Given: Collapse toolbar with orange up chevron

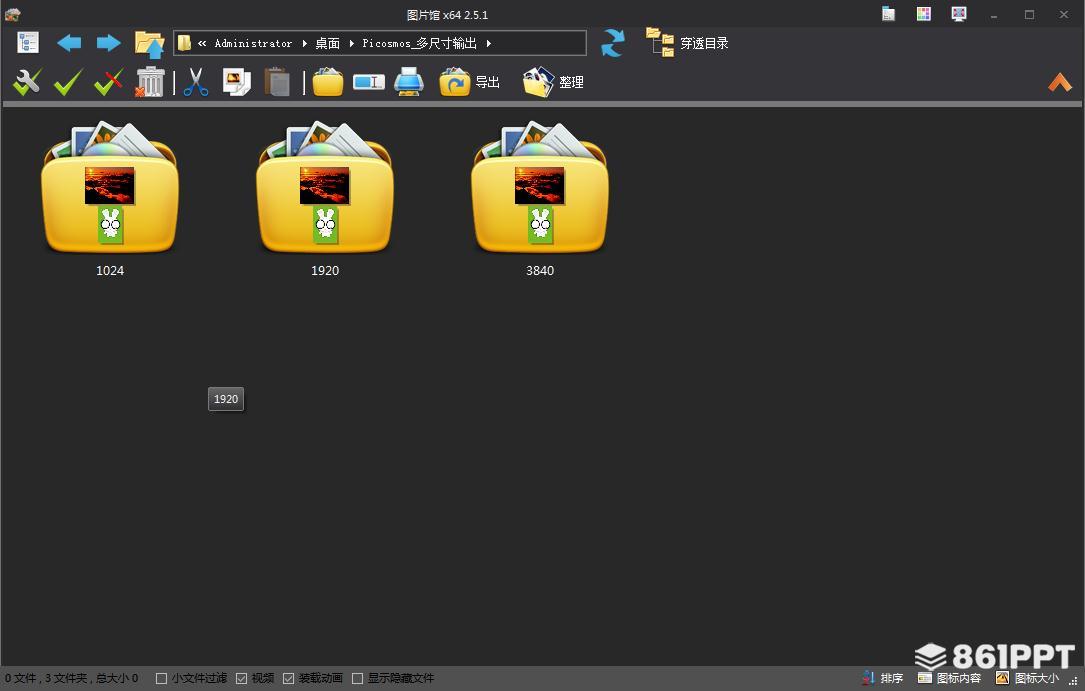Looking at the screenshot, I should [x=1059, y=83].
